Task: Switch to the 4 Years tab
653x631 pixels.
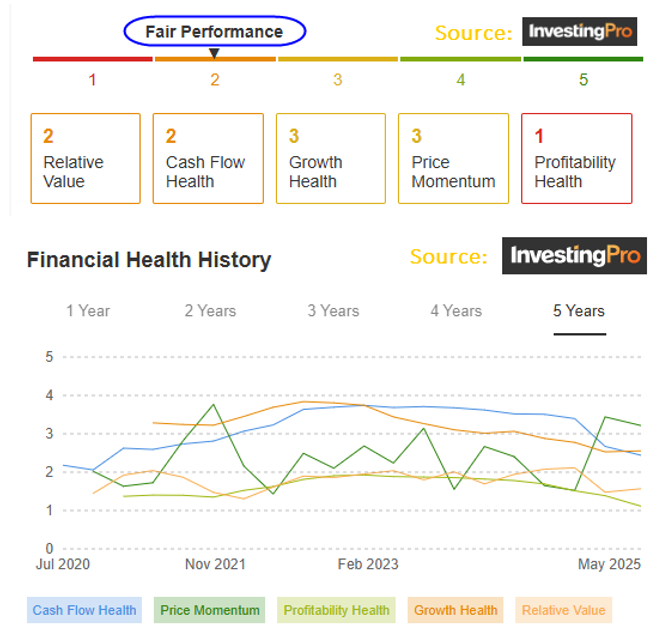Action: pyautogui.click(x=456, y=311)
